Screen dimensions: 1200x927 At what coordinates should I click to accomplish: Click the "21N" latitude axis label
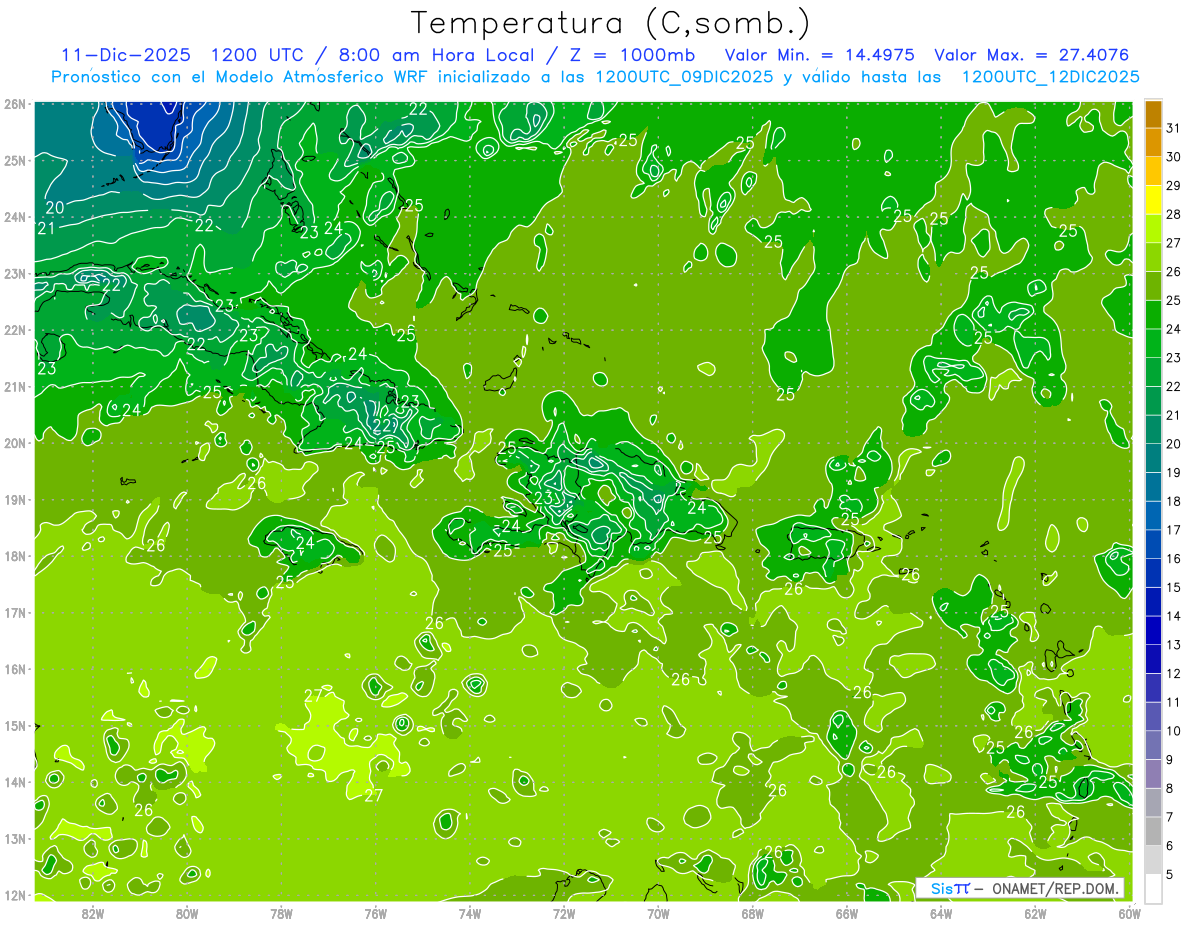point(15,386)
